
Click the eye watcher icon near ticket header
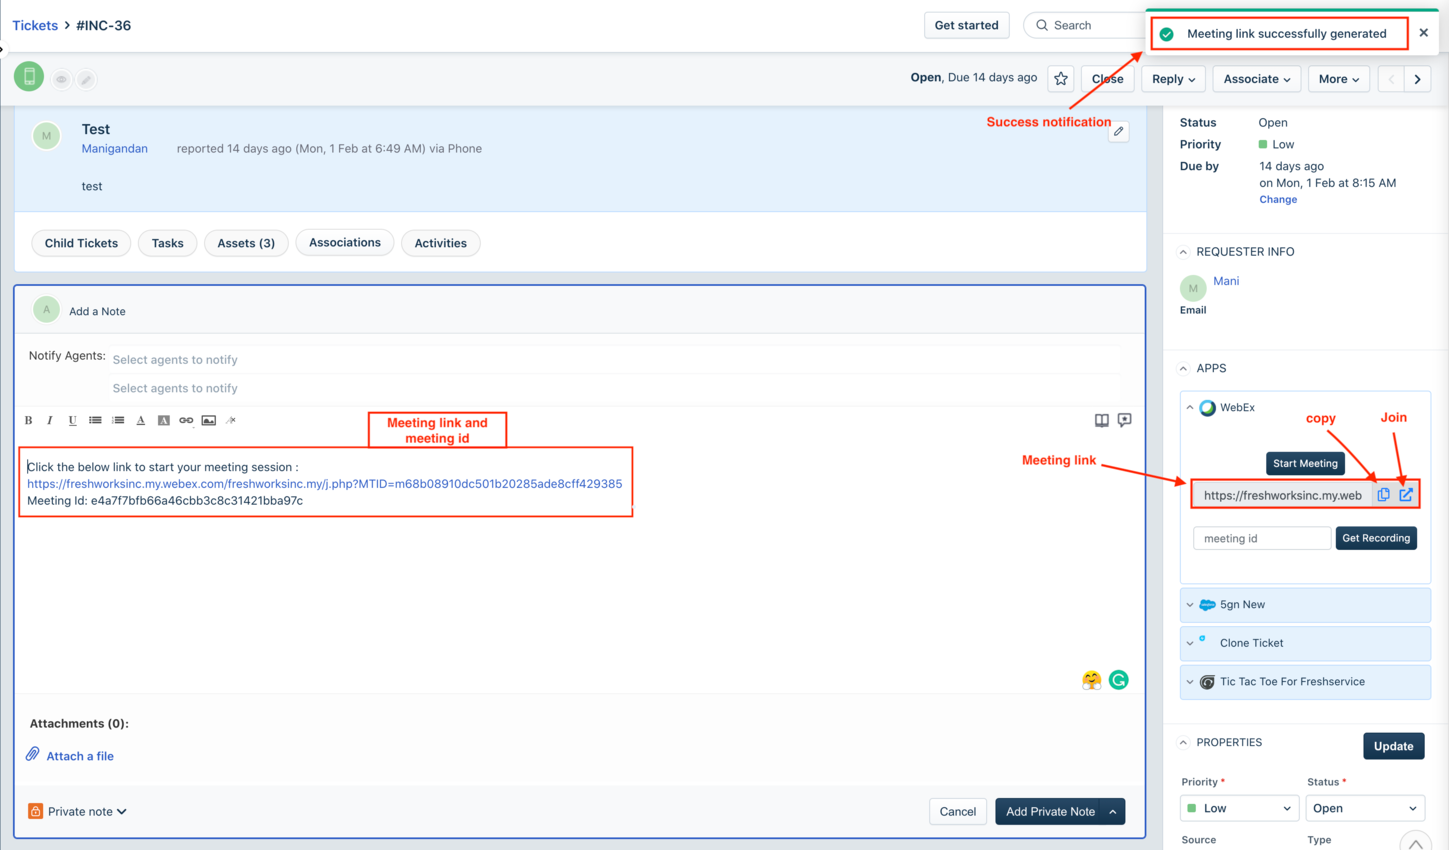click(62, 79)
